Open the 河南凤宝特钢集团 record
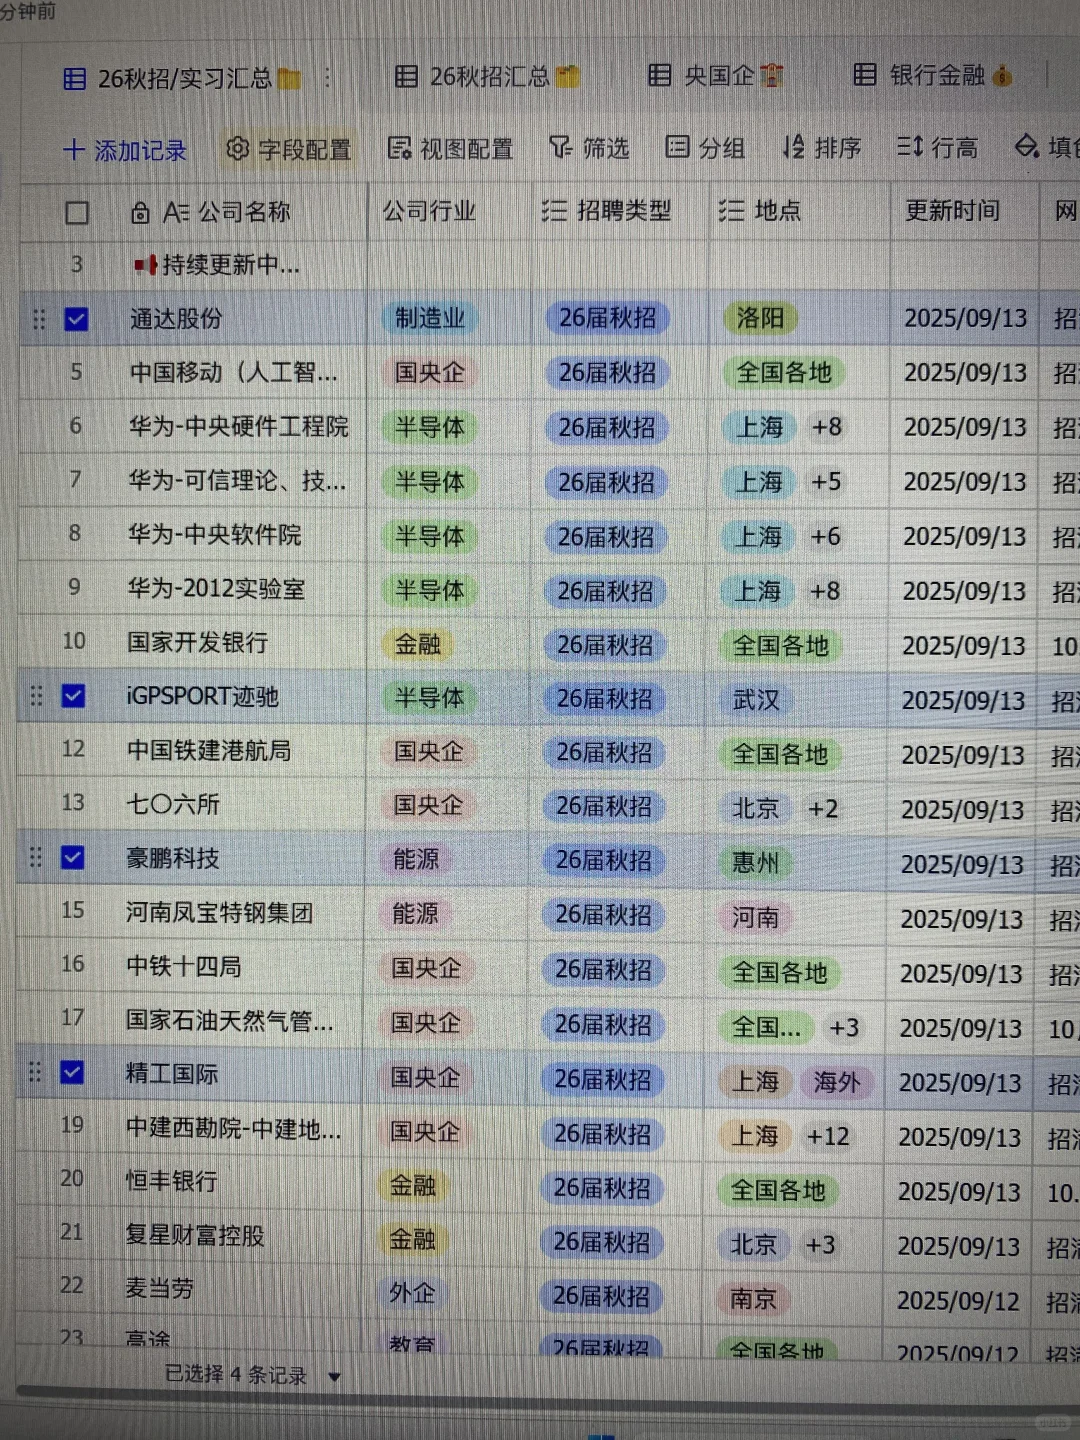 point(219,912)
